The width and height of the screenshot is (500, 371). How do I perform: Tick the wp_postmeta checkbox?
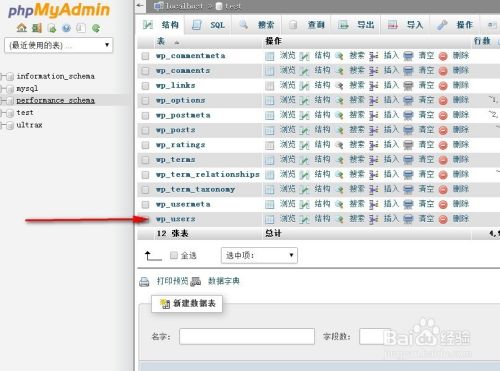pyautogui.click(x=145, y=115)
